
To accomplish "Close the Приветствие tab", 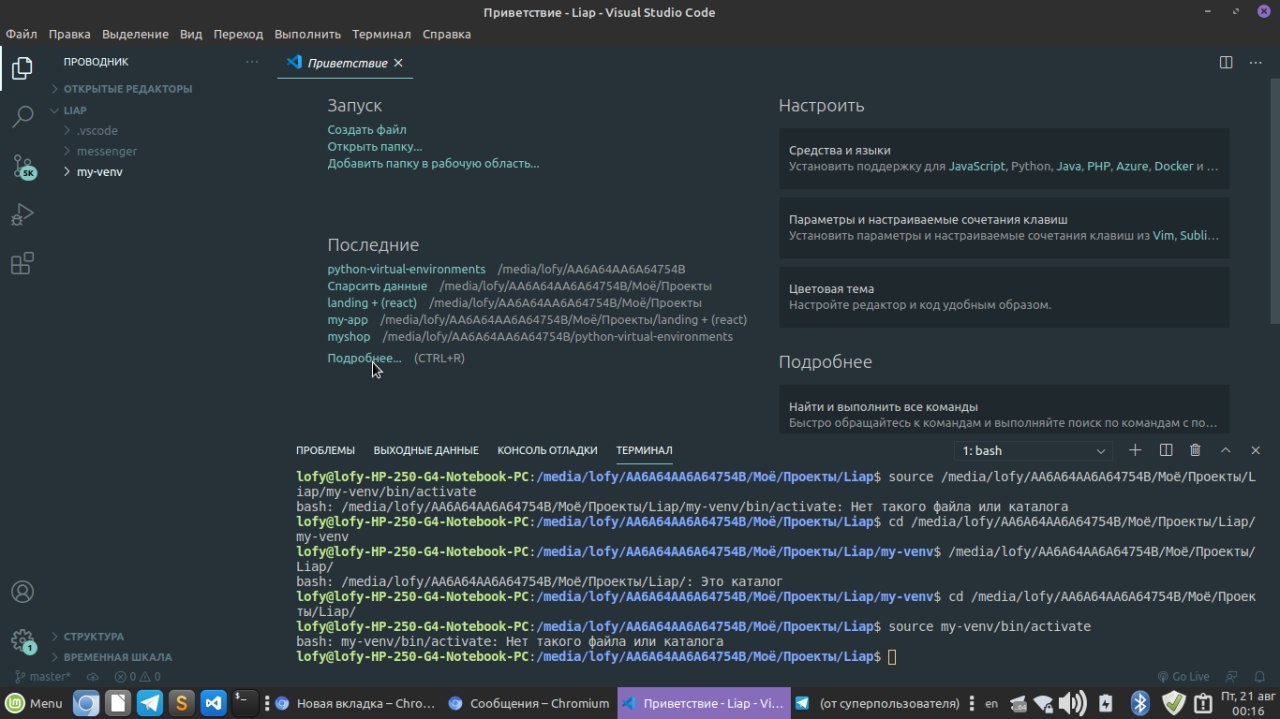I will point(398,62).
